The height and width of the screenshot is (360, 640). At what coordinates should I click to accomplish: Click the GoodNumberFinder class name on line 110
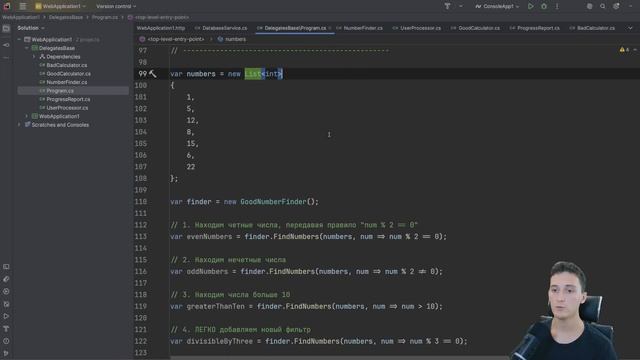tap(273, 202)
